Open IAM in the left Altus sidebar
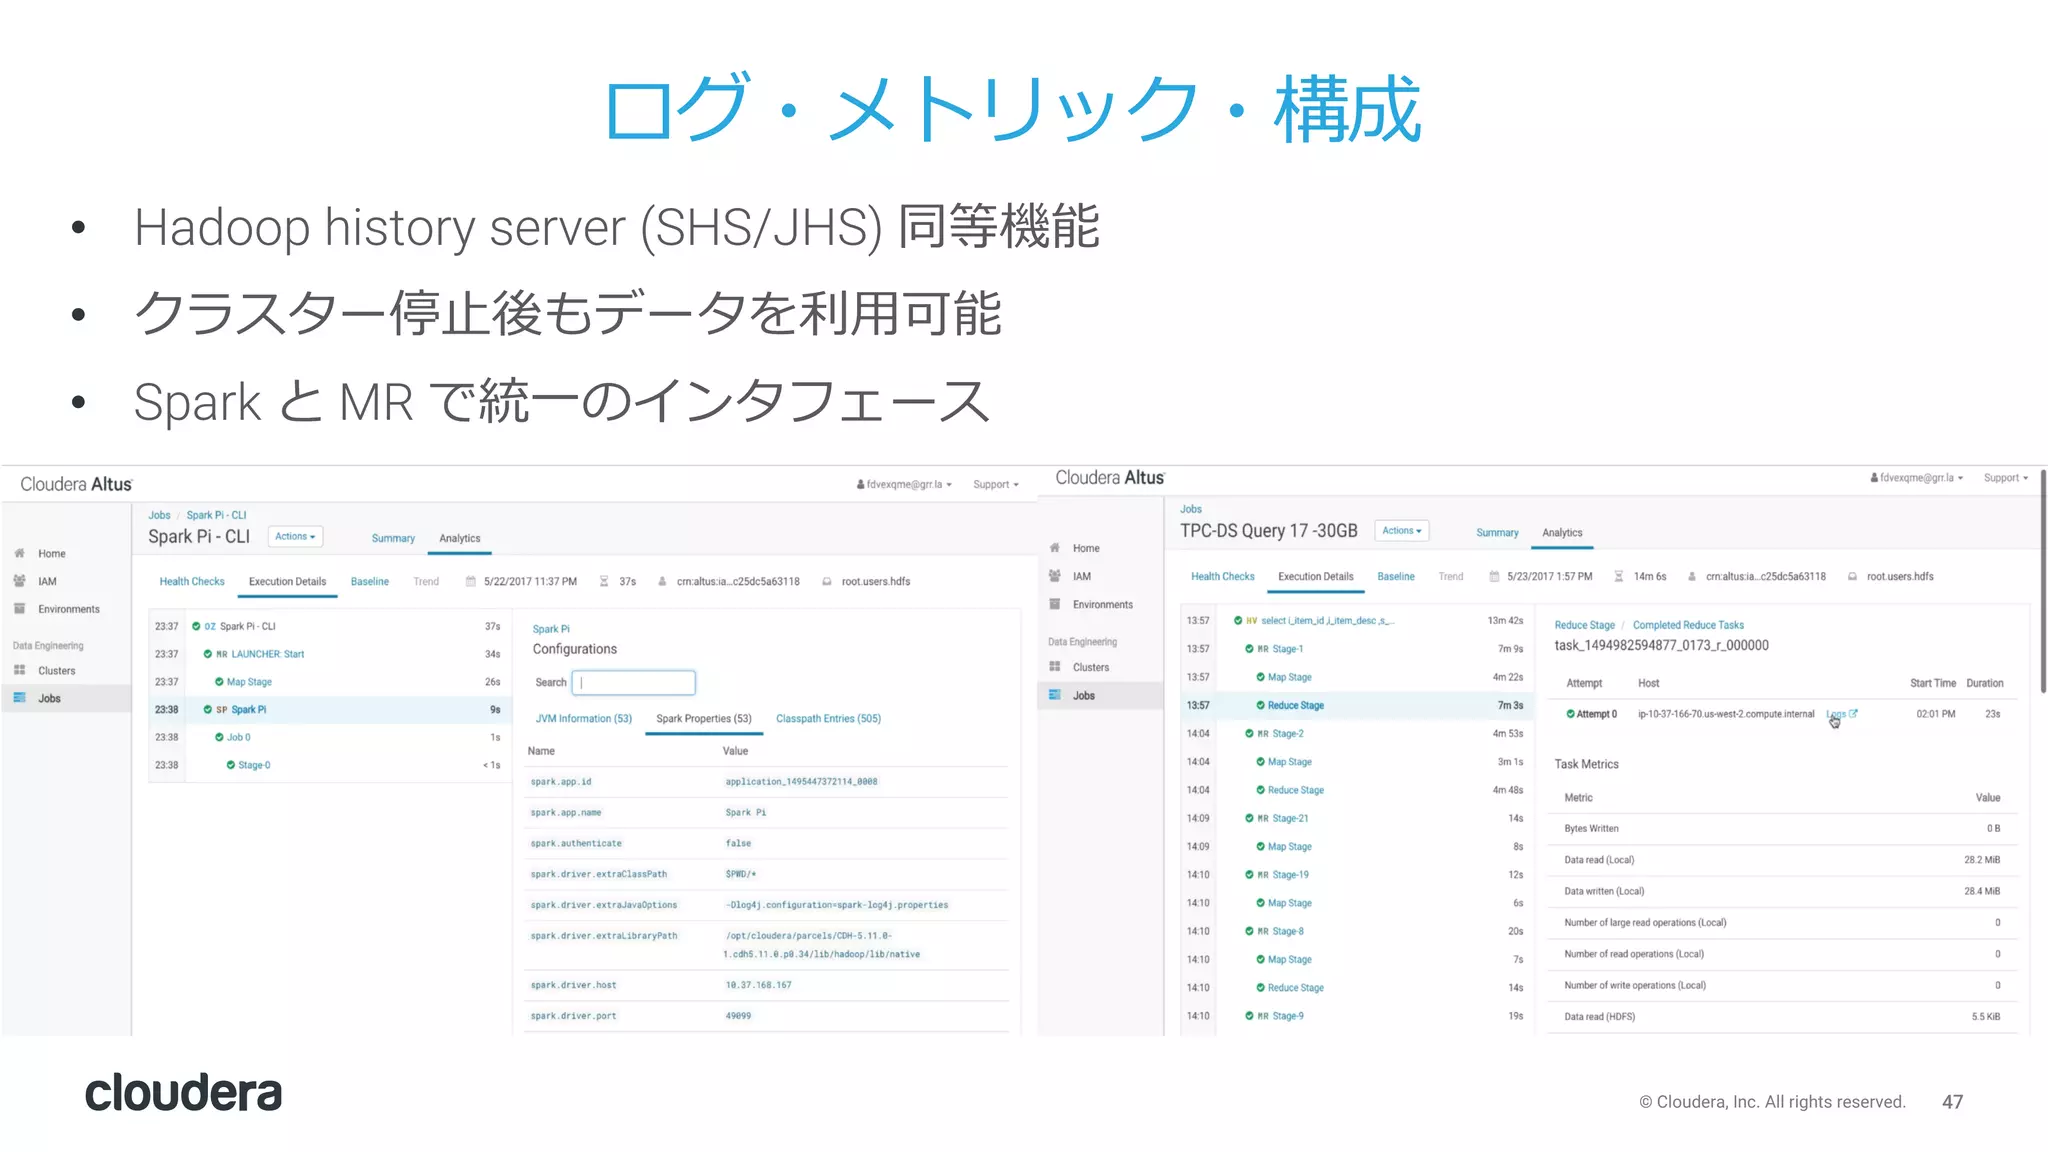The width and height of the screenshot is (2048, 1152). click(47, 582)
